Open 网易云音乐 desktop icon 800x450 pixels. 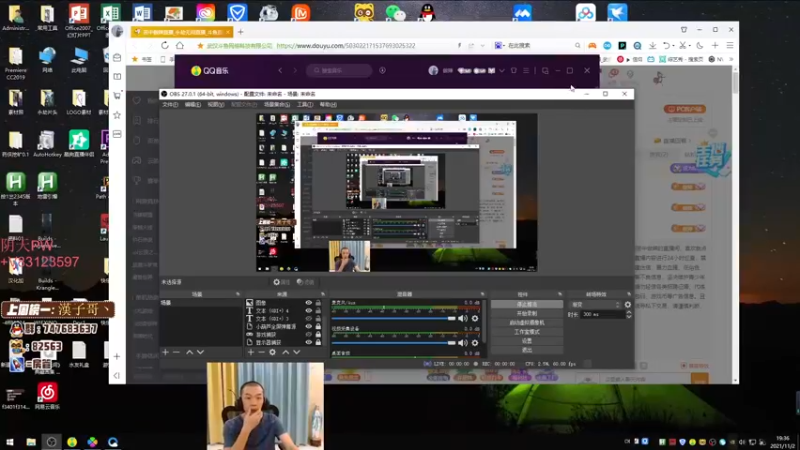point(47,396)
